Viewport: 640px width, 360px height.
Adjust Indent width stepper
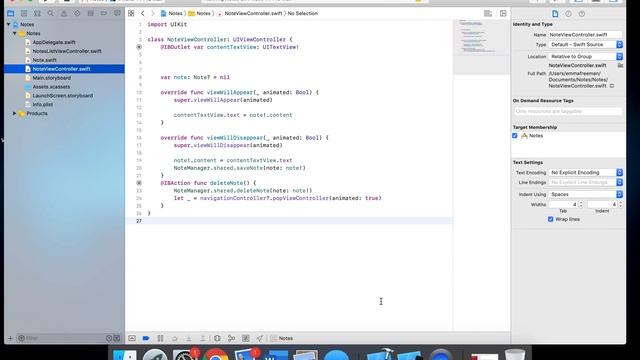pos(620,204)
